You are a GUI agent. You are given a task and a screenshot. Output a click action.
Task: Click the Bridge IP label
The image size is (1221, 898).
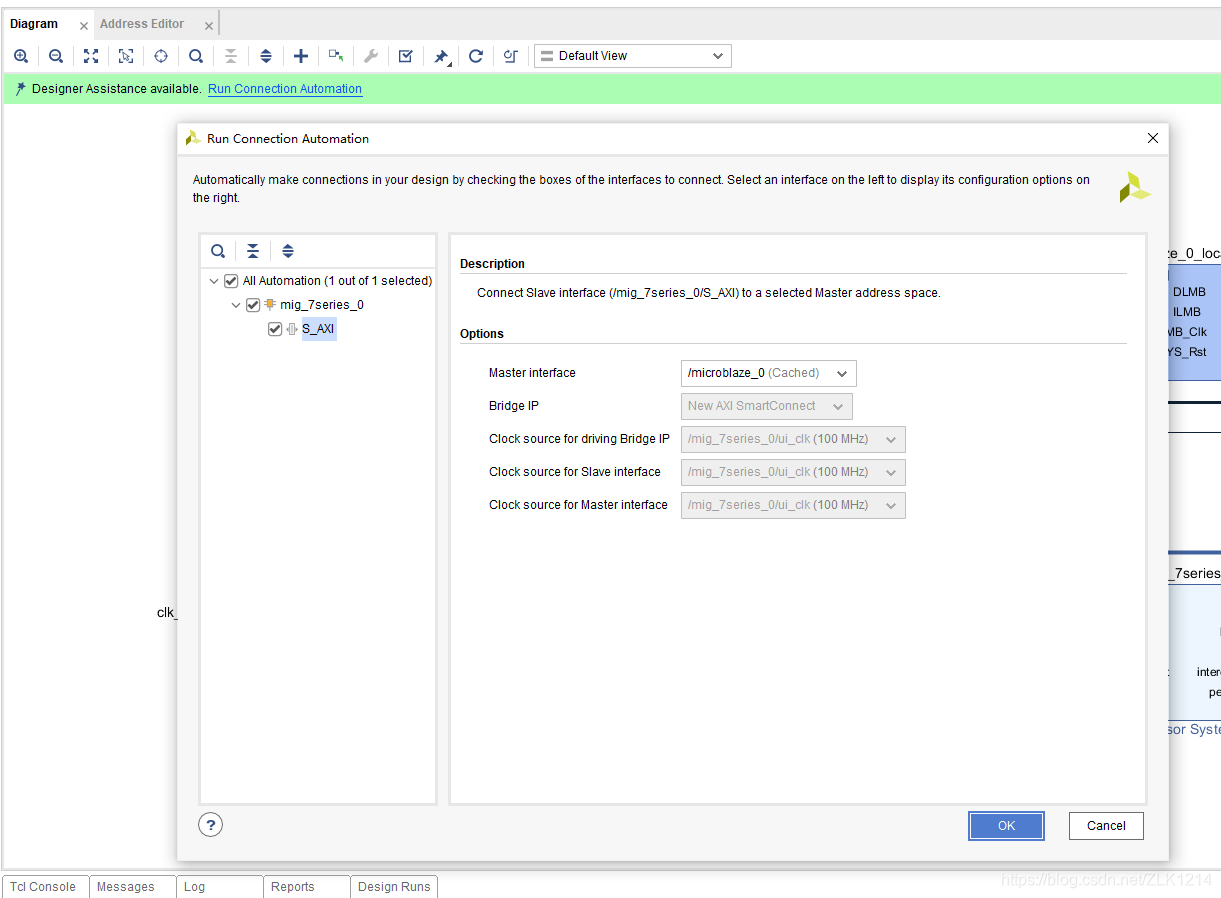(516, 406)
